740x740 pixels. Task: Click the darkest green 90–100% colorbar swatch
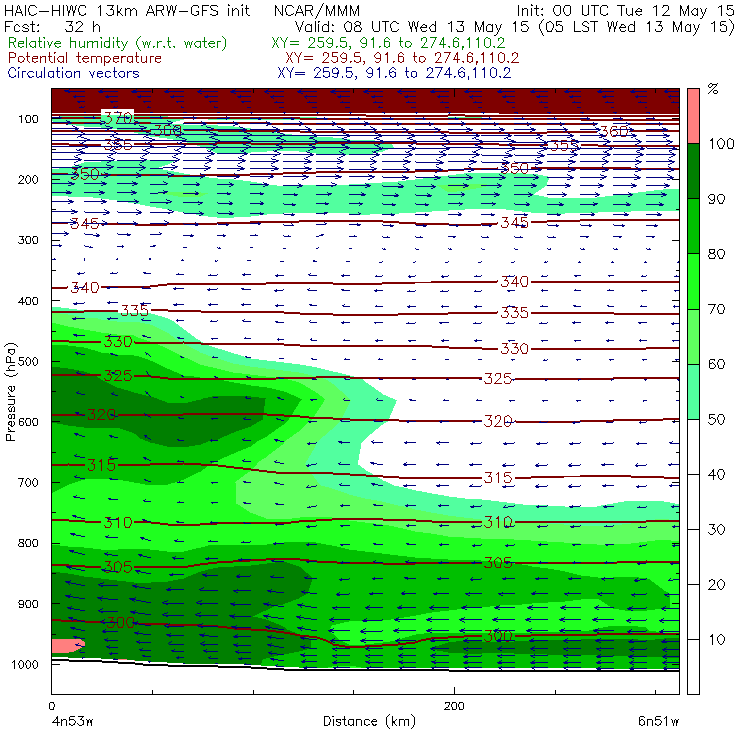click(x=693, y=171)
